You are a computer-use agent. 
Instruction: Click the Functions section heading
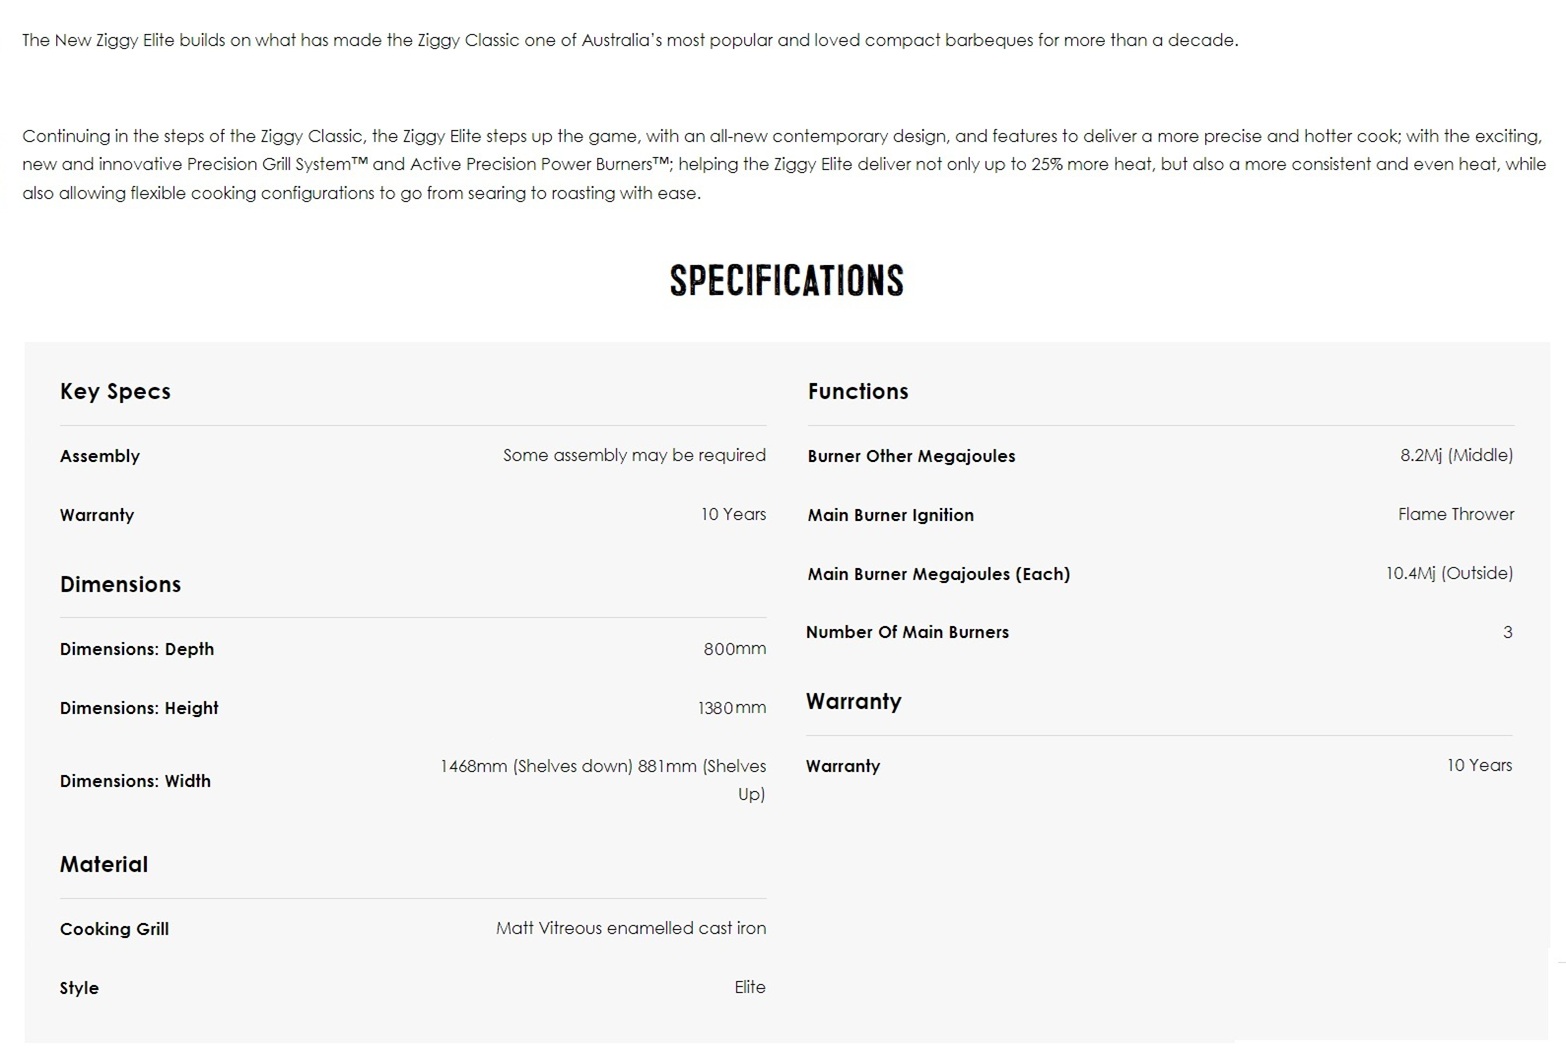(858, 391)
